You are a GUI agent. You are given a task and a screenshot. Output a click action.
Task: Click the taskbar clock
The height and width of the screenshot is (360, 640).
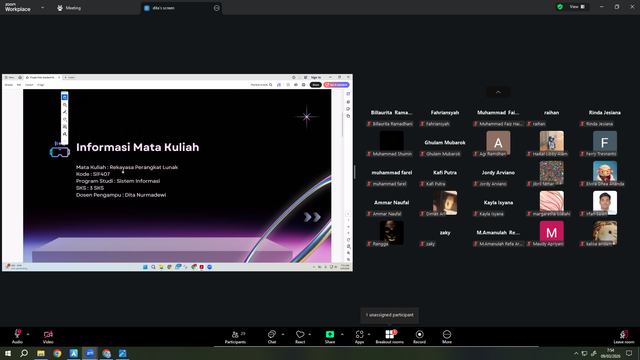[x=611, y=353]
